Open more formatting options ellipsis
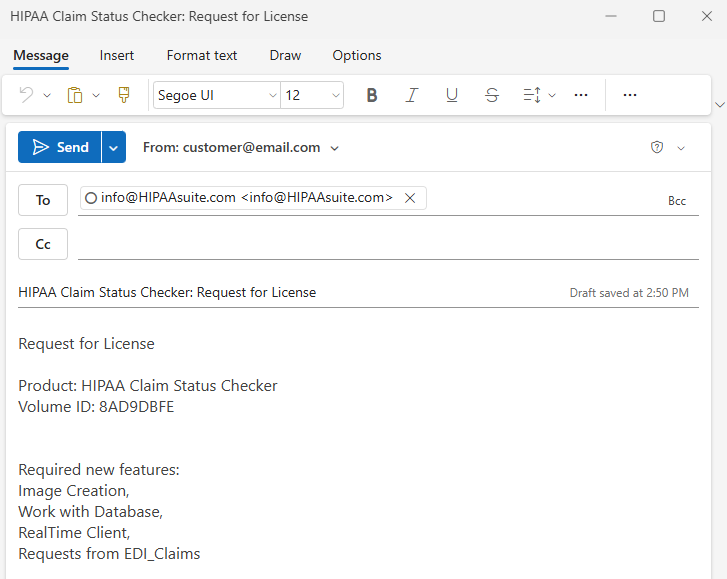The height and width of the screenshot is (579, 727). (x=580, y=95)
